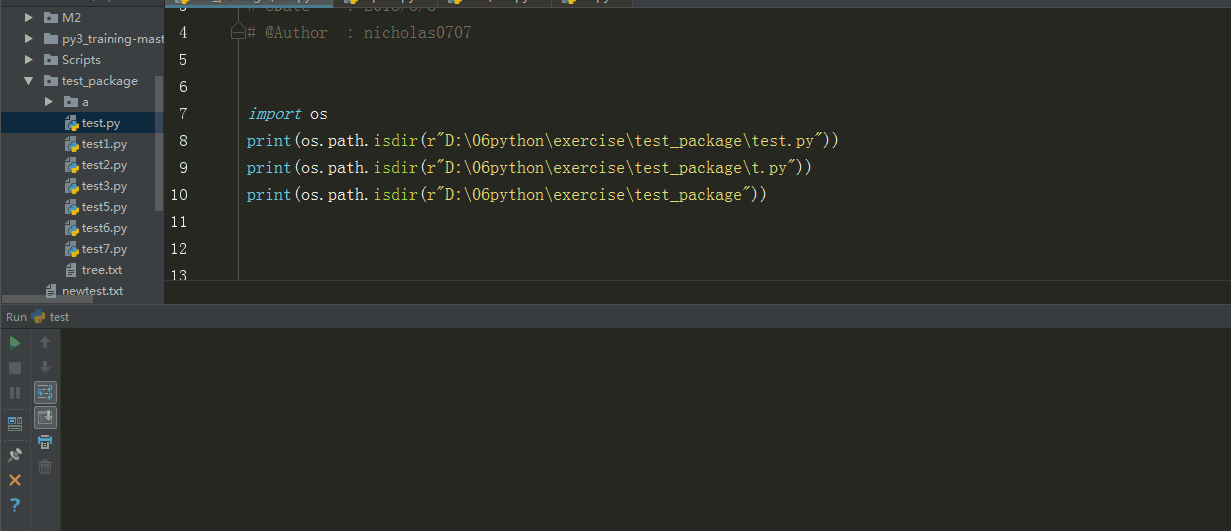
Task: Place cursor on 'nicholas0707' author comment
Action: [x=417, y=33]
